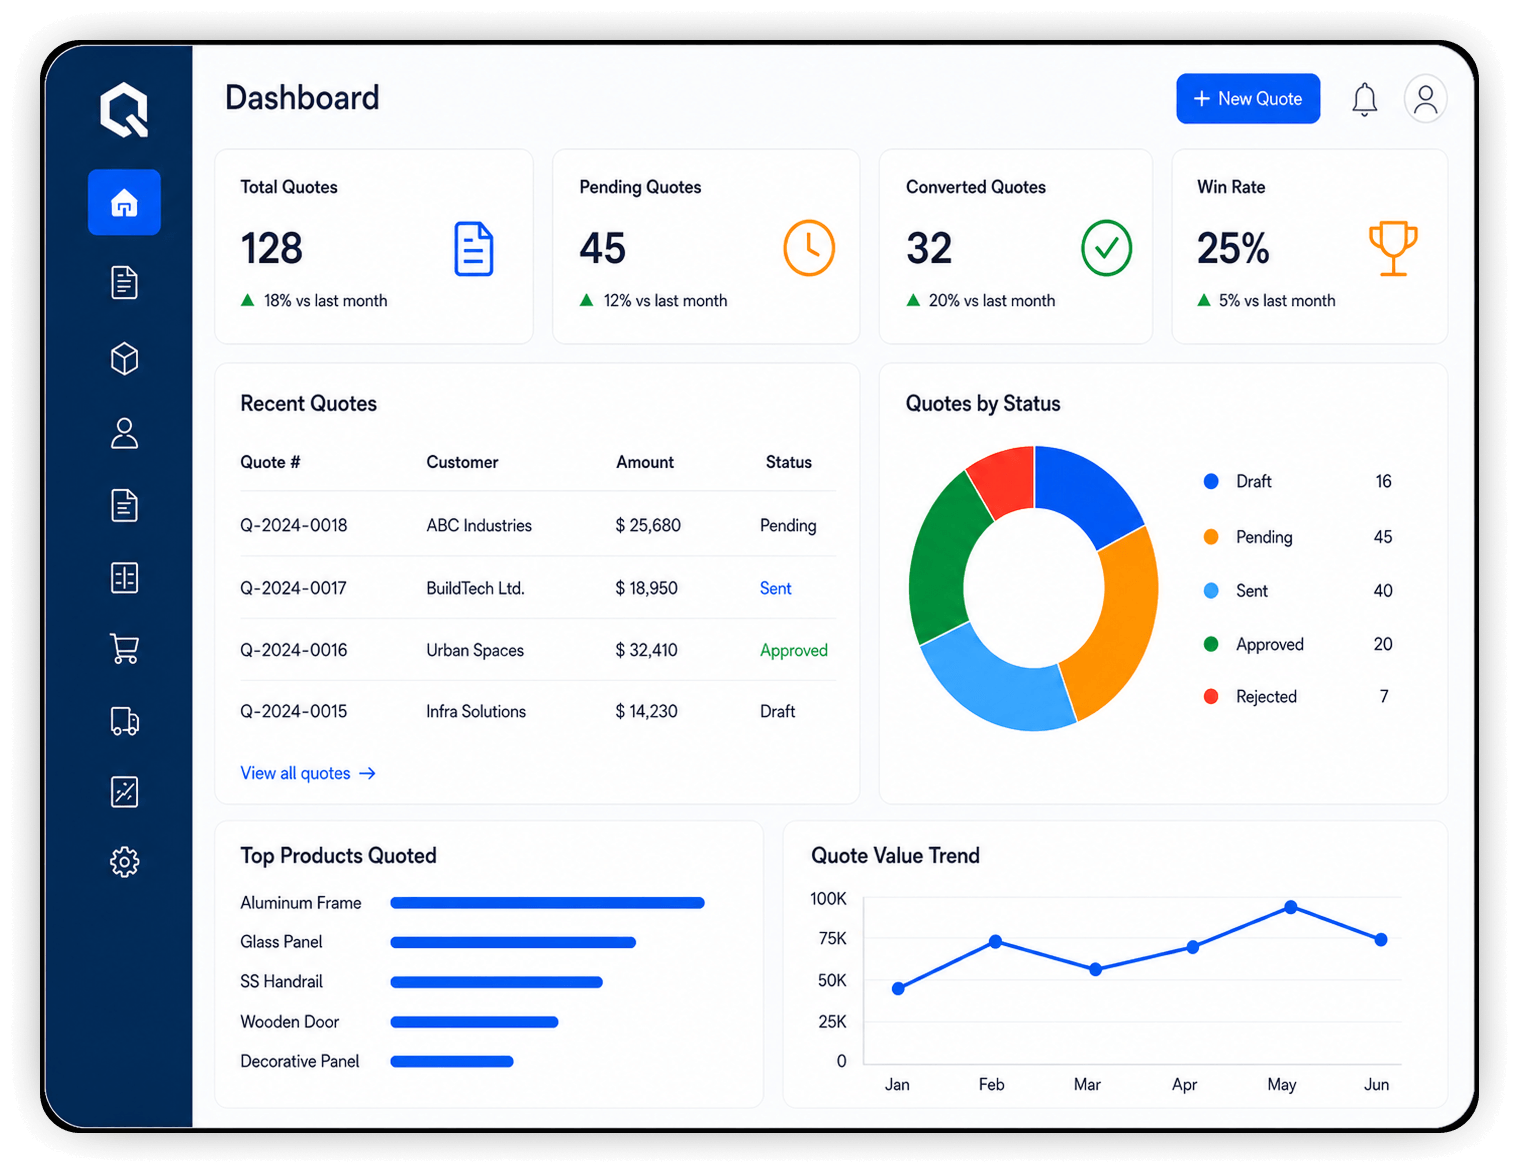This screenshot has width=1519, height=1173.
Task: Click the Jun data point on trend chart
Action: pyautogui.click(x=1381, y=939)
